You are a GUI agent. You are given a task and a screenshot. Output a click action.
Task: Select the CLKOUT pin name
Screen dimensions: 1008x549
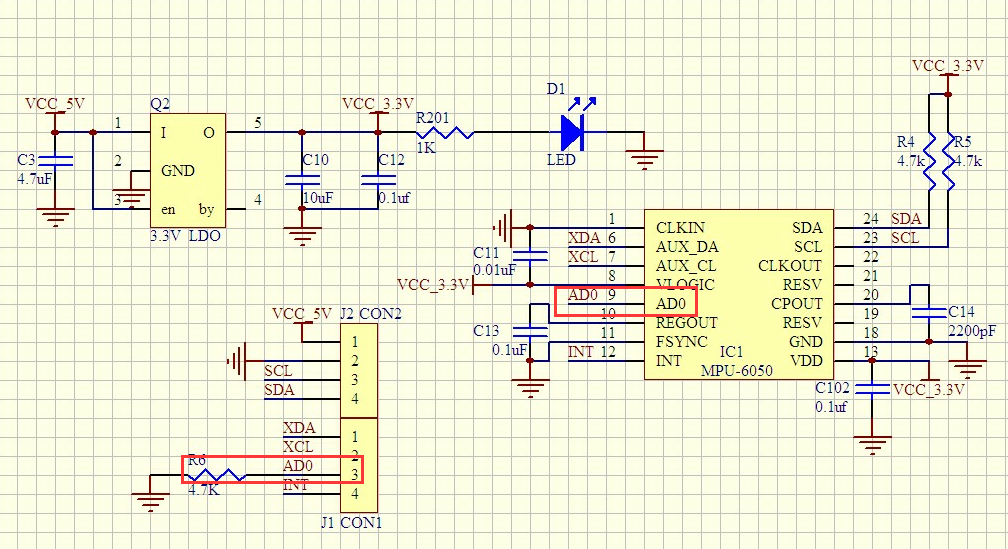790,266
